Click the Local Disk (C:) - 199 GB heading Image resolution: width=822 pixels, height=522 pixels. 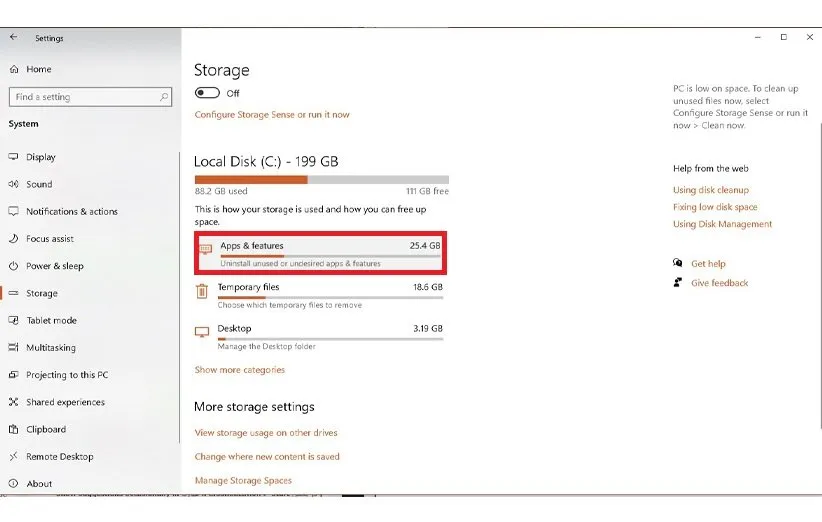(x=266, y=161)
